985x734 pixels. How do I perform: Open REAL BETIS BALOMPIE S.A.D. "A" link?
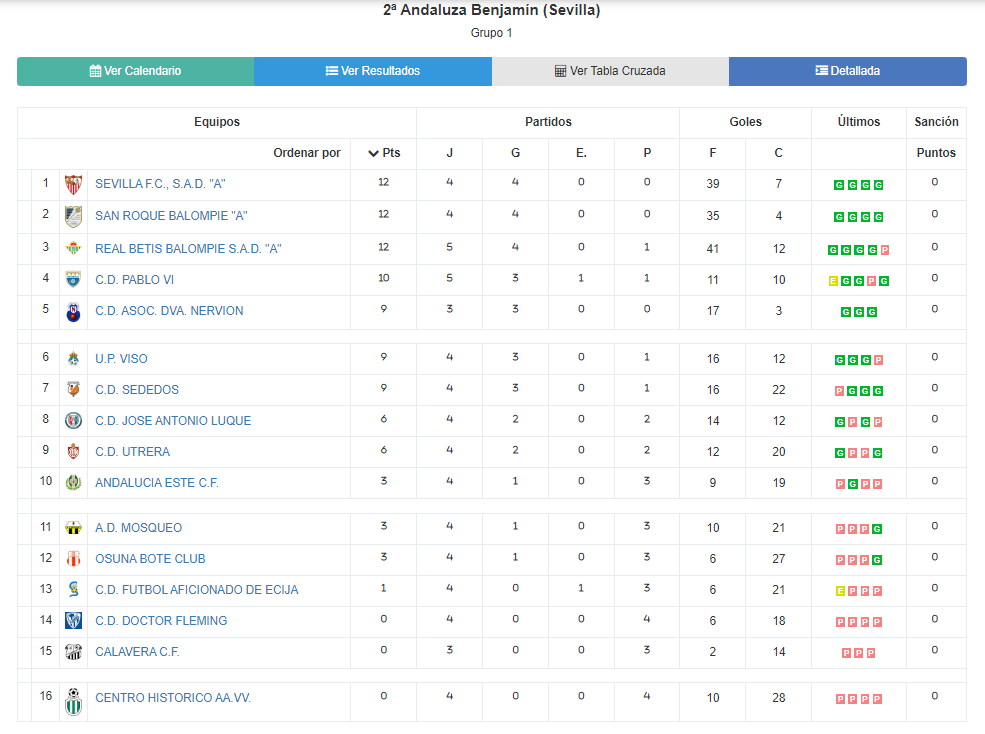click(188, 249)
